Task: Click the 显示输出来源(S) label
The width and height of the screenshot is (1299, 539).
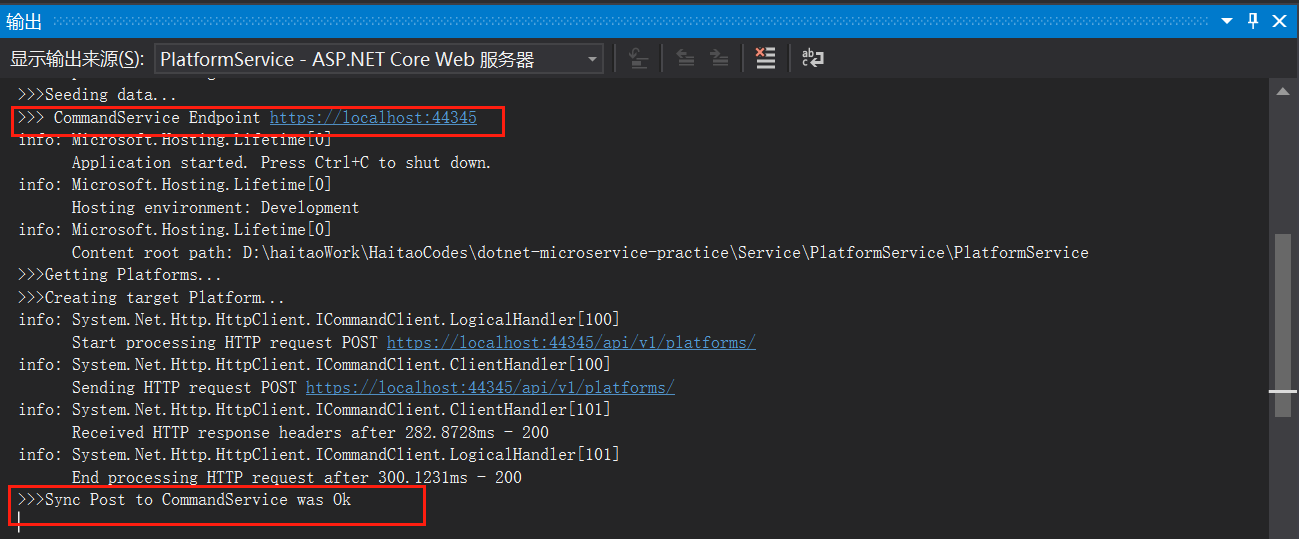Action: (77, 59)
